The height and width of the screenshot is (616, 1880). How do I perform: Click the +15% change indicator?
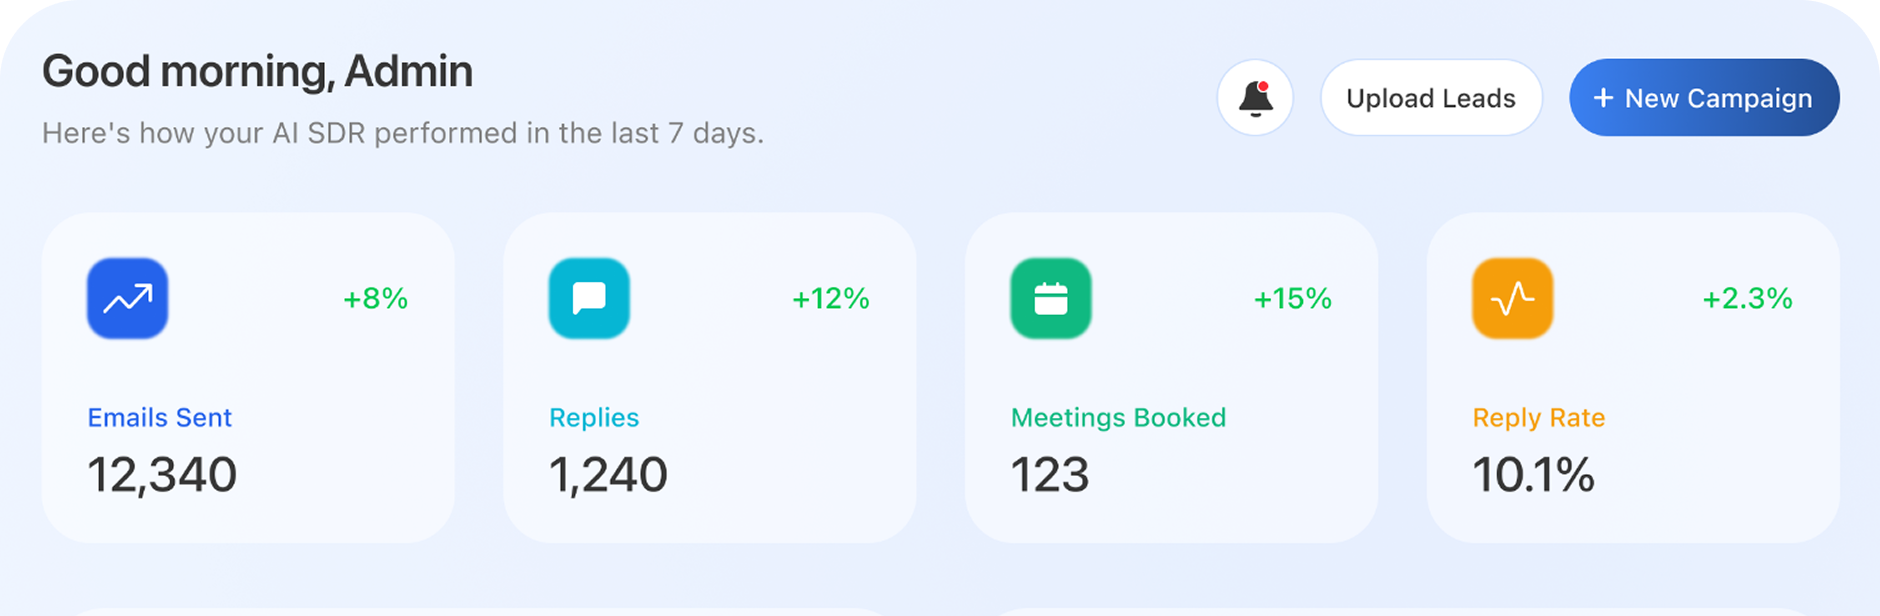click(x=1292, y=298)
